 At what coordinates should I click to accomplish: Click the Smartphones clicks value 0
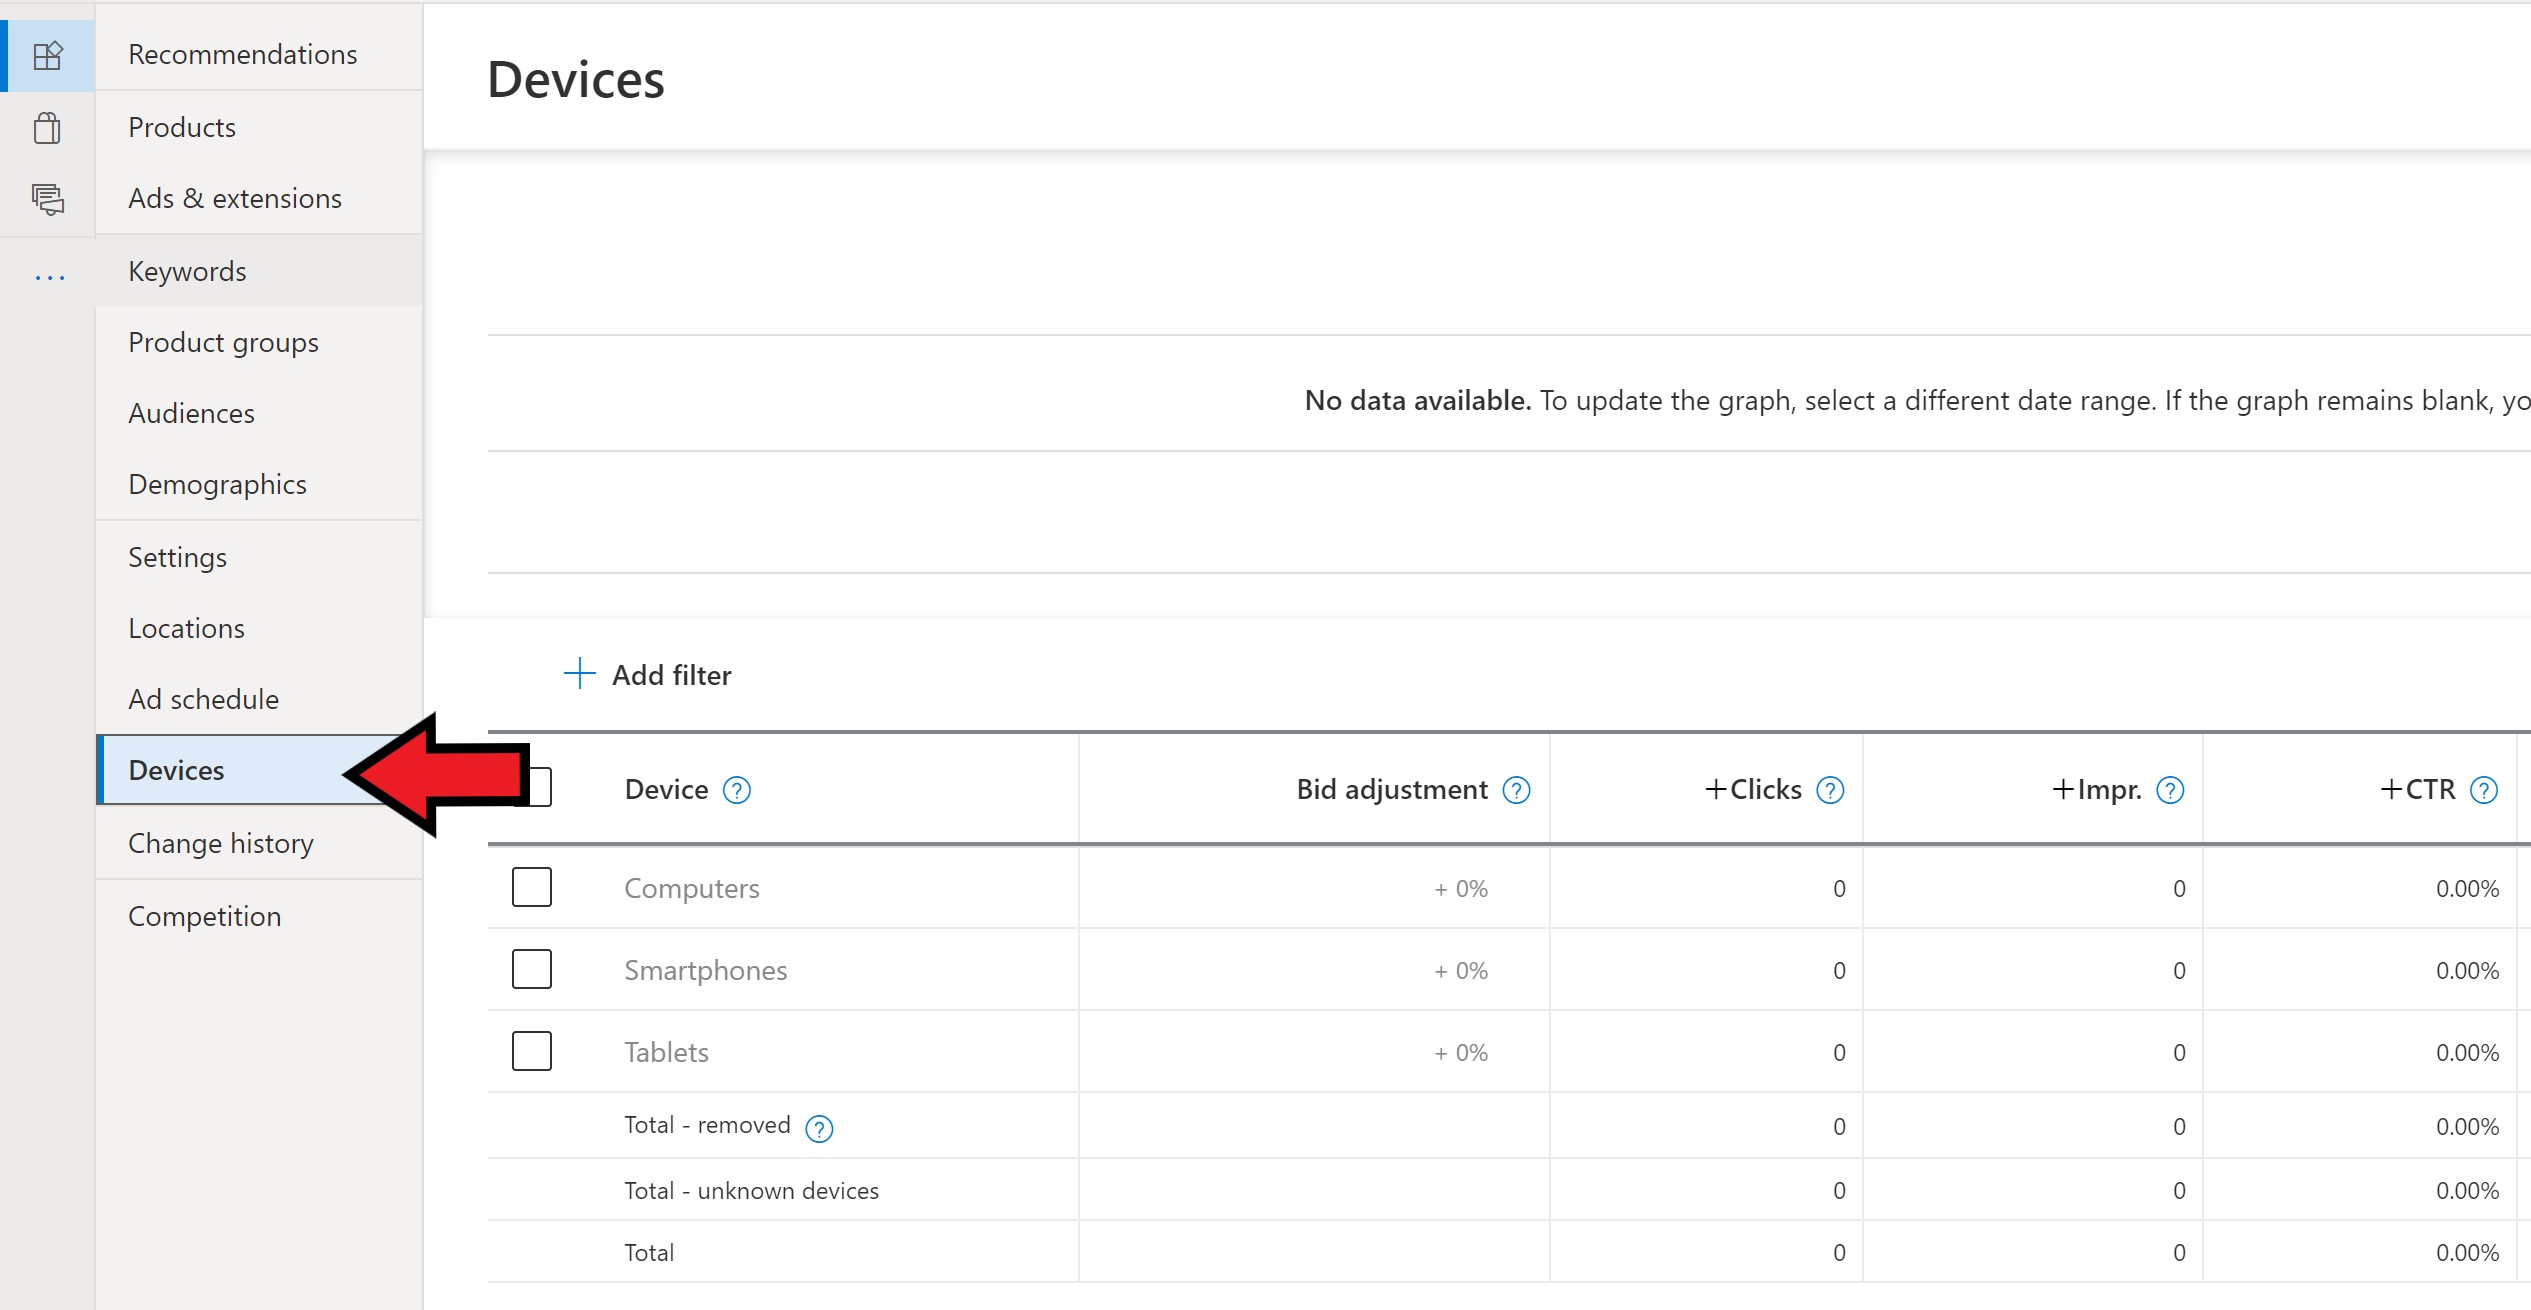[x=1839, y=971]
